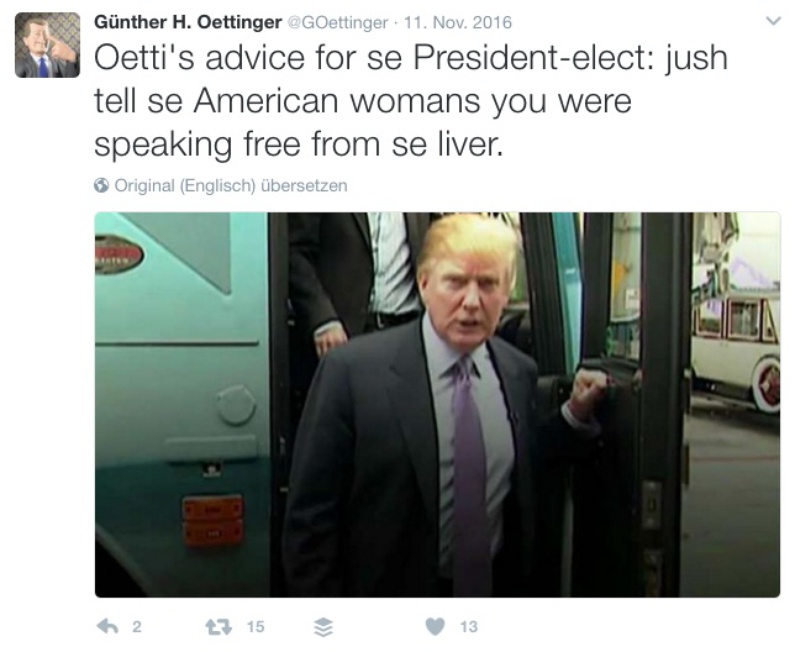
Task: Click the retweet icon
Action: pos(219,627)
